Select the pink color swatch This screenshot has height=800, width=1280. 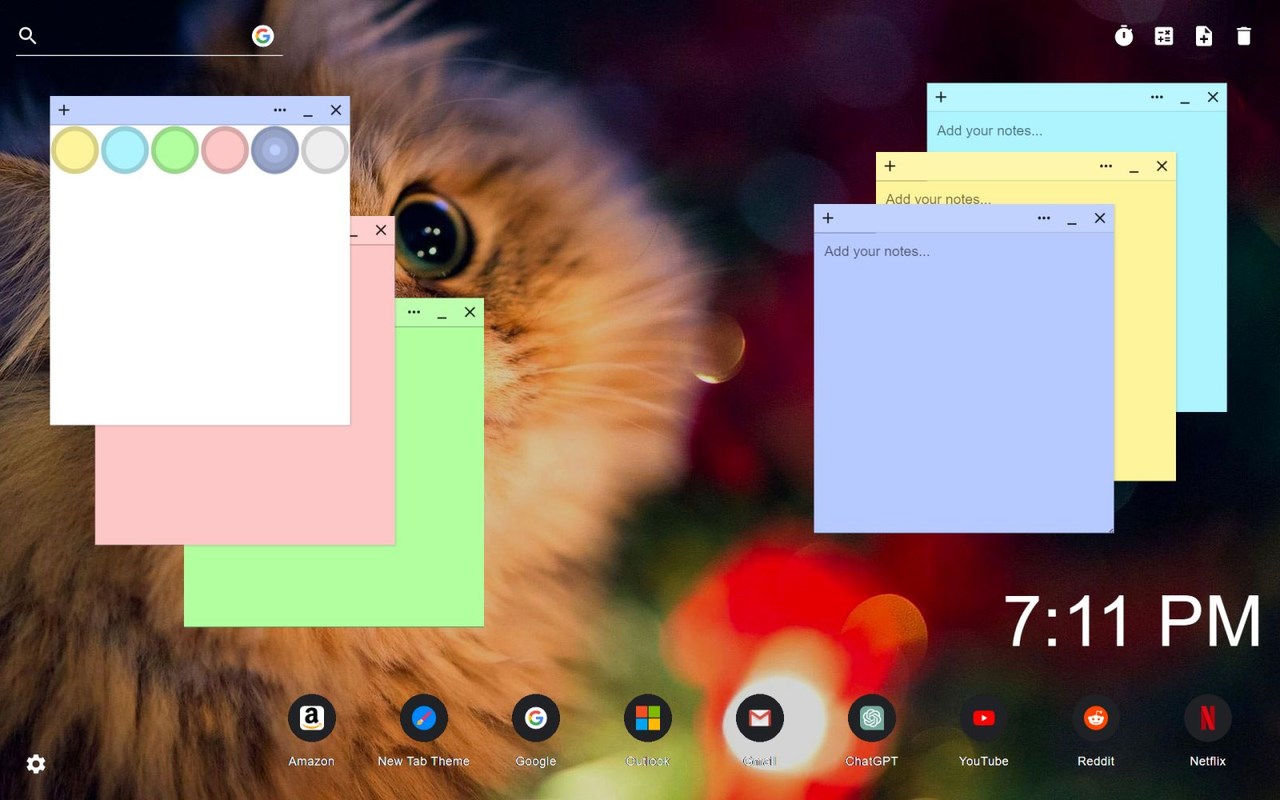(225, 150)
